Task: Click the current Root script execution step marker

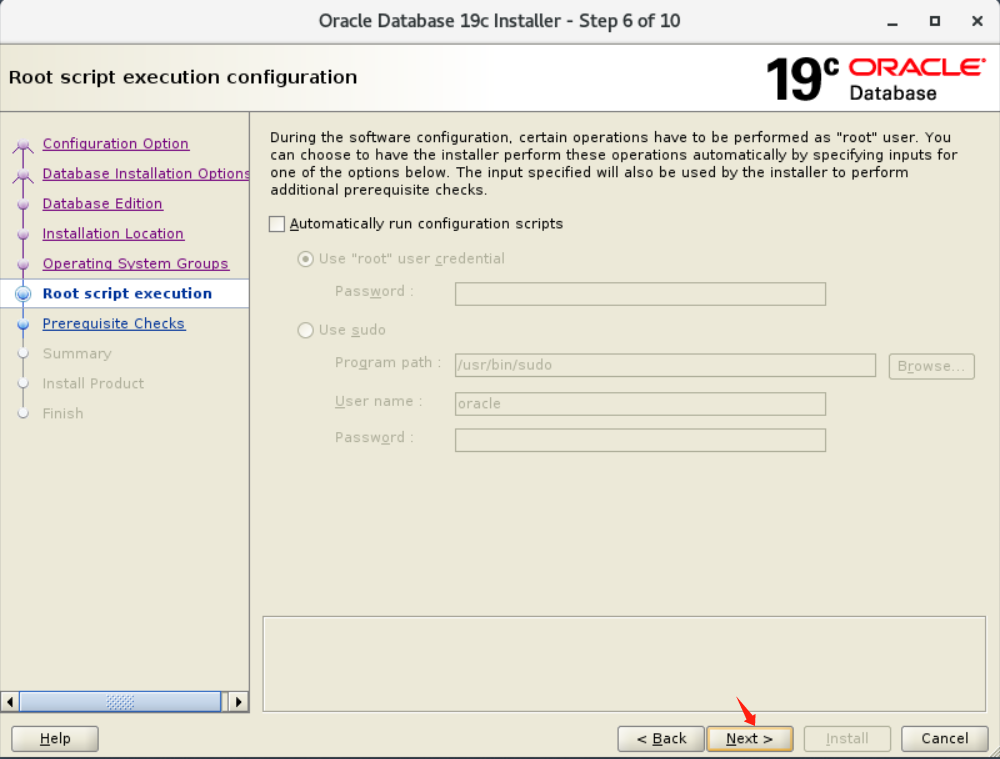Action: (23, 294)
